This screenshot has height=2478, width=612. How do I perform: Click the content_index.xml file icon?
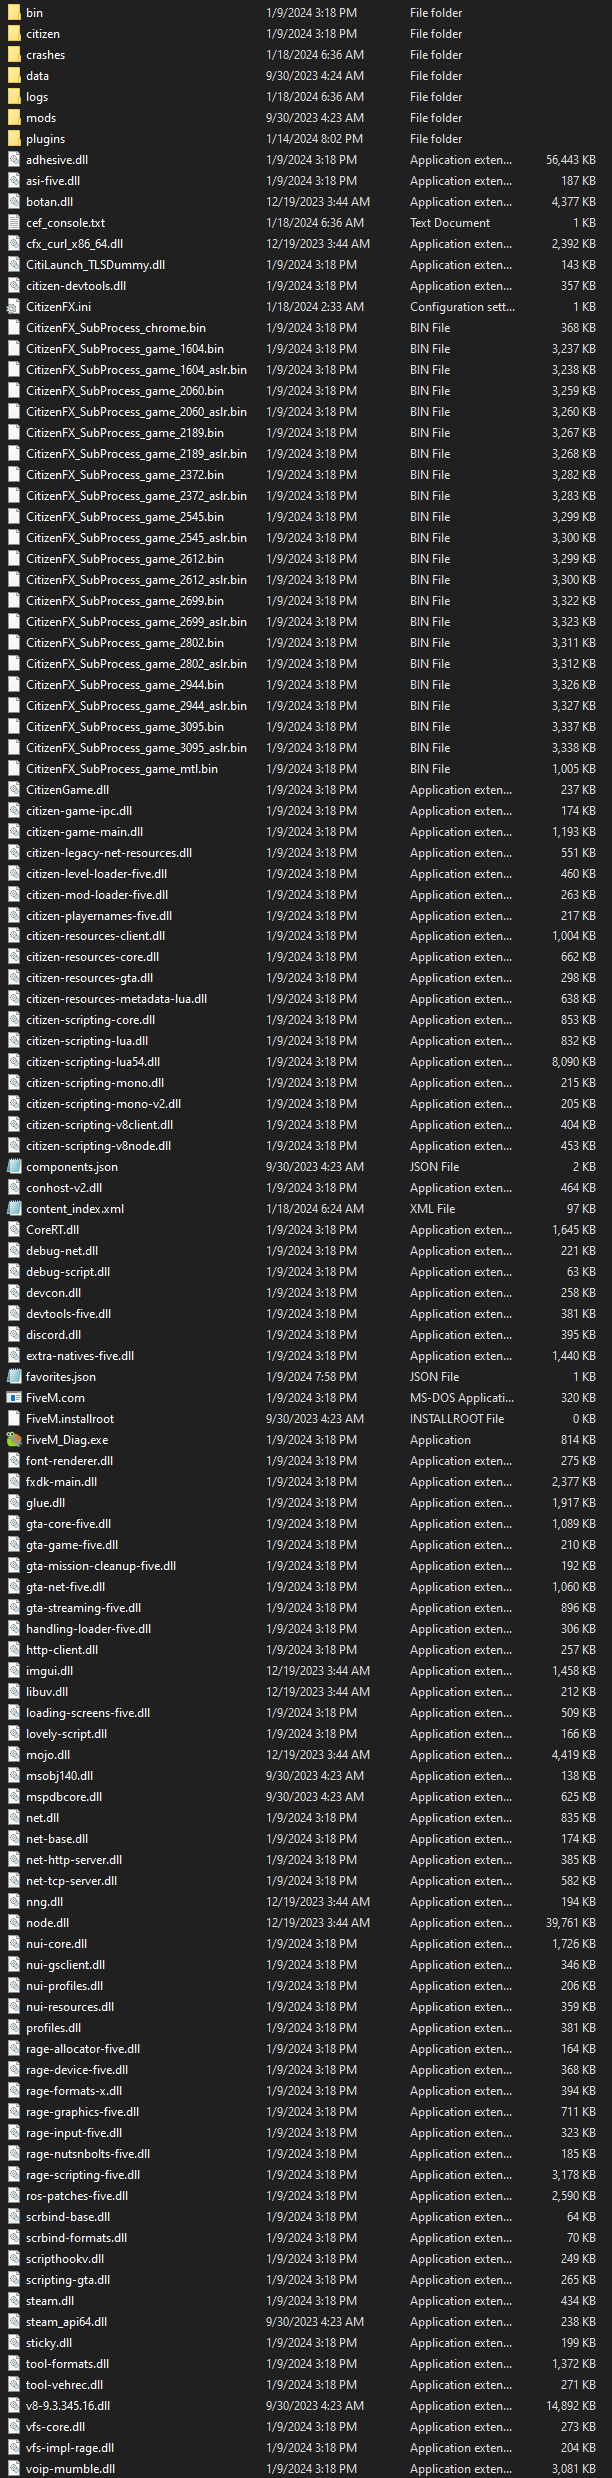[13, 1208]
